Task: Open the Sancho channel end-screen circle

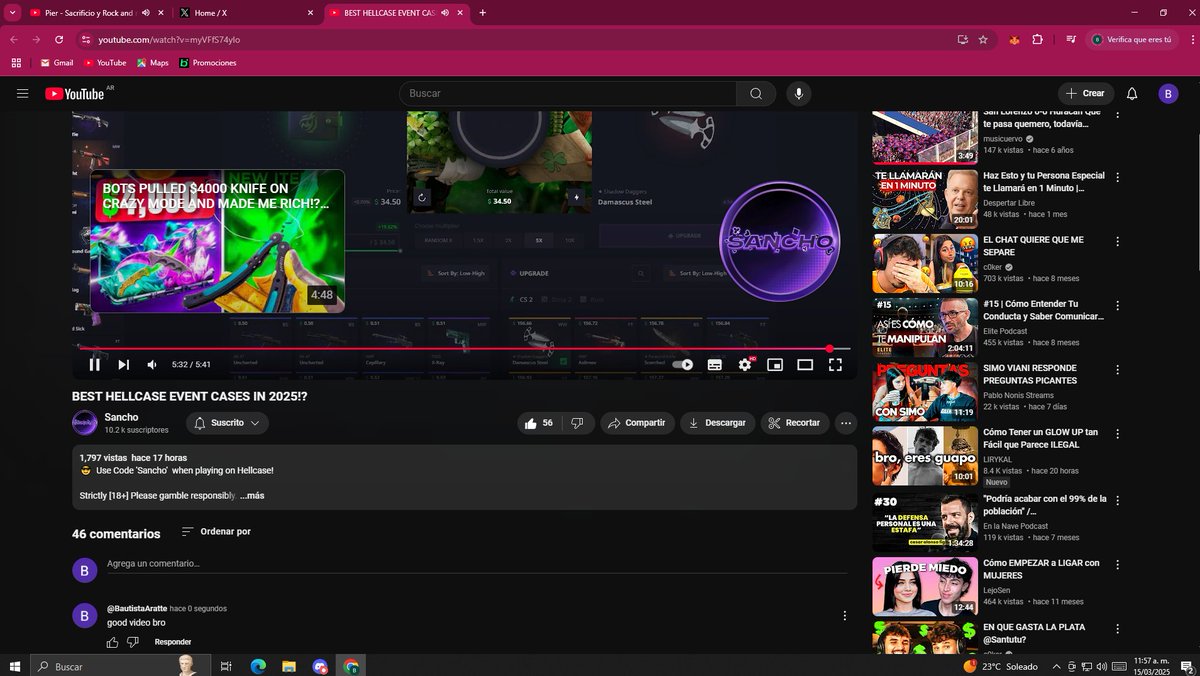Action: pyautogui.click(x=780, y=241)
